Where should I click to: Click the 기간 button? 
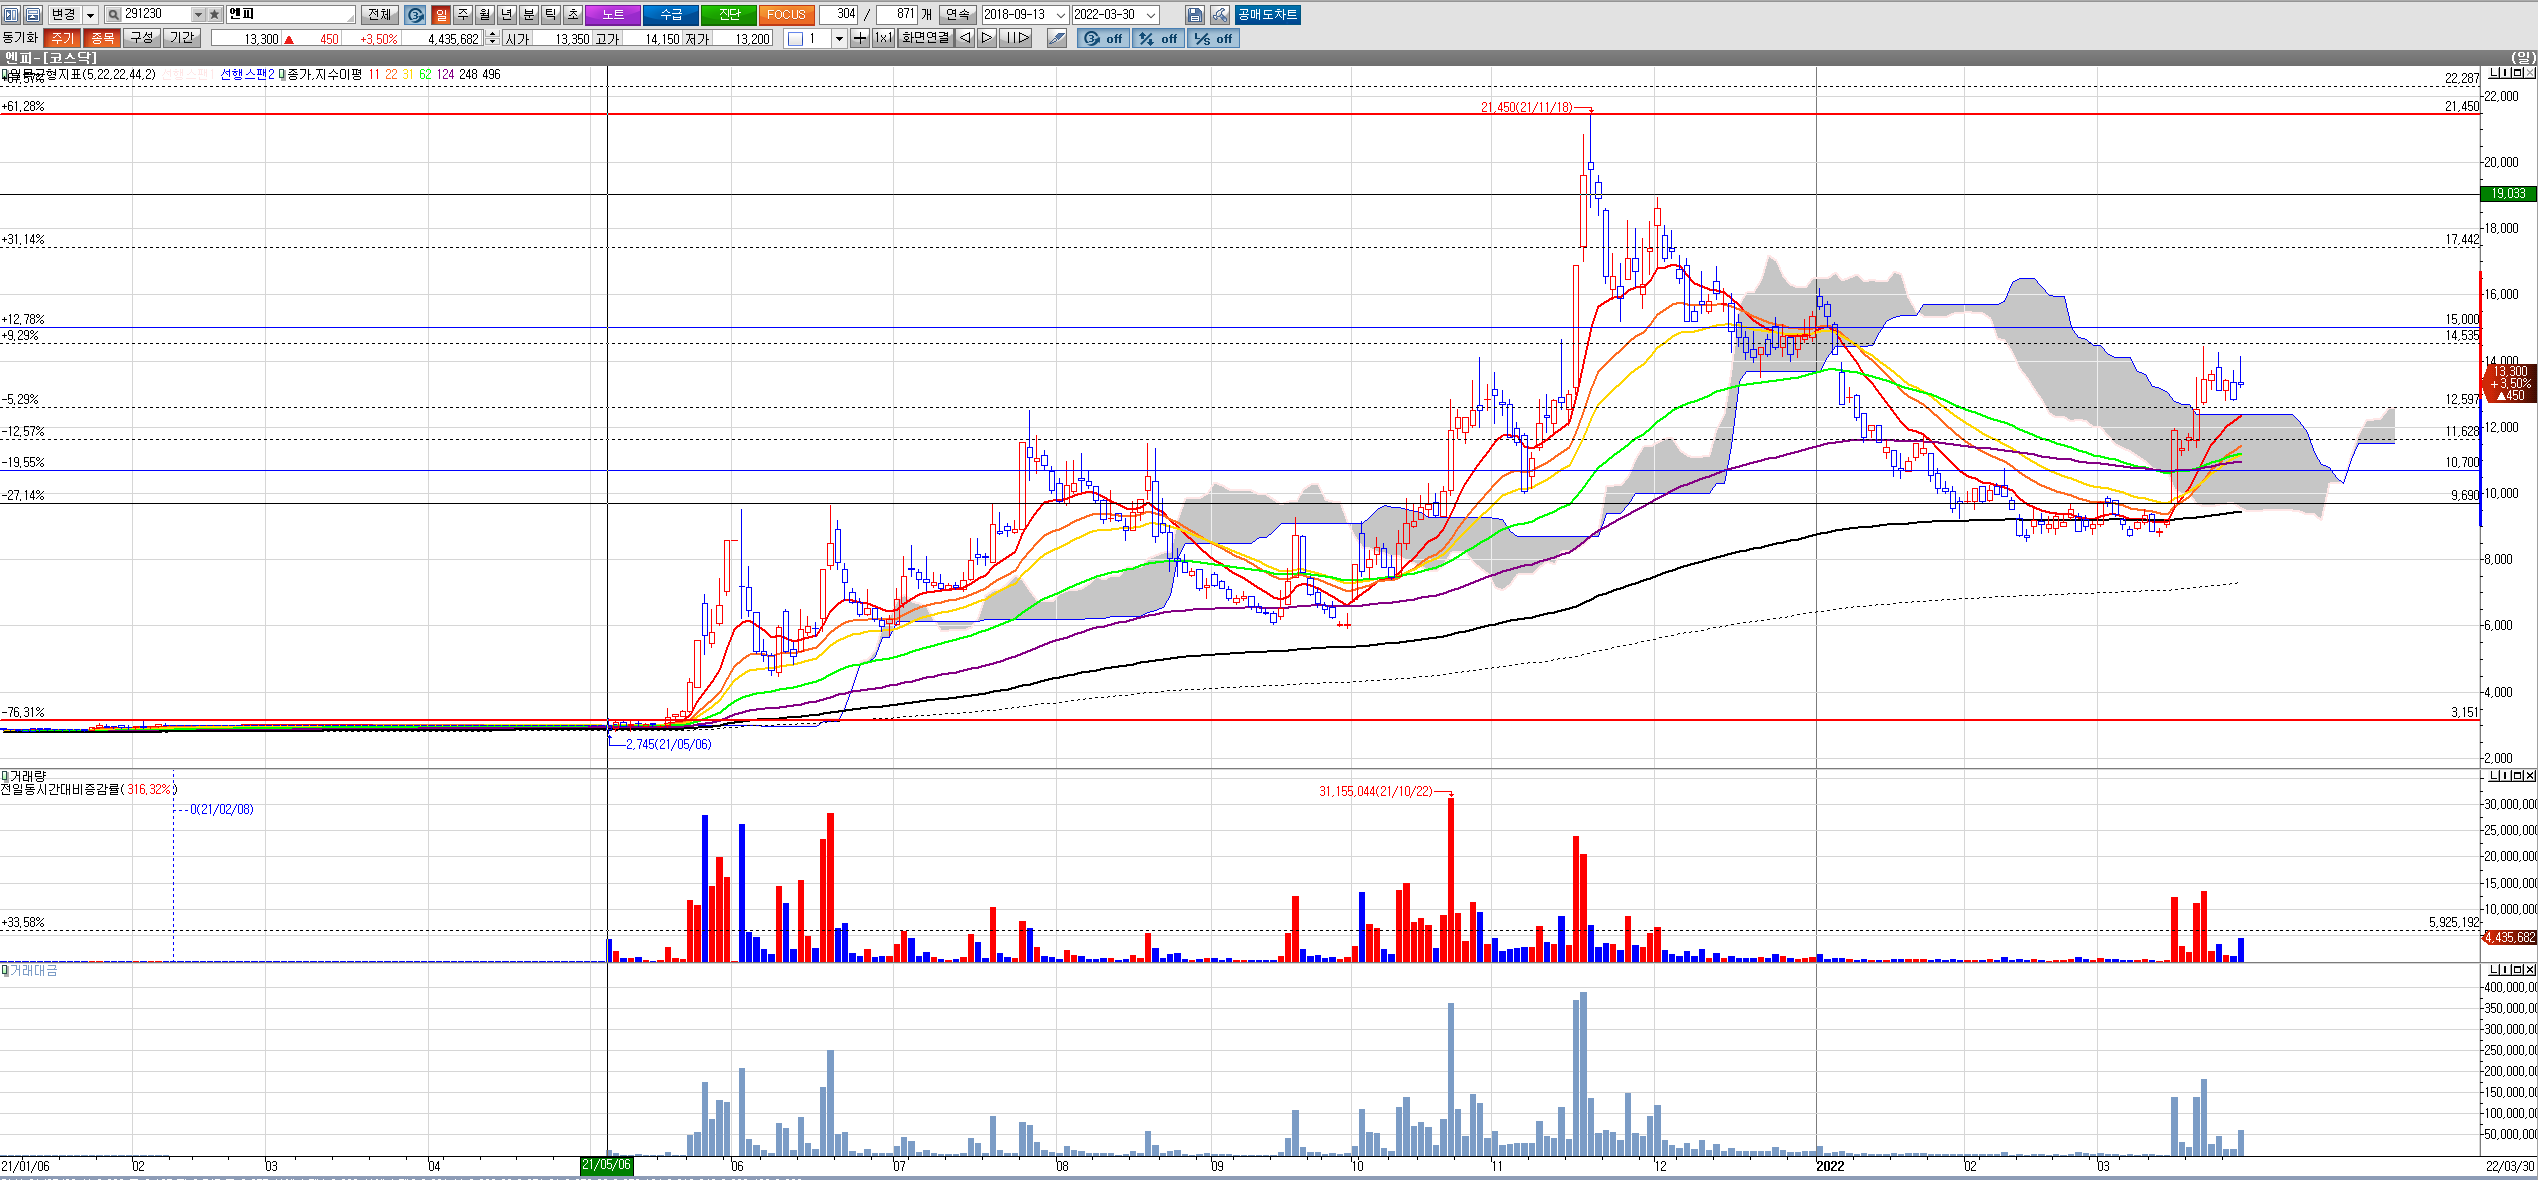(182, 38)
